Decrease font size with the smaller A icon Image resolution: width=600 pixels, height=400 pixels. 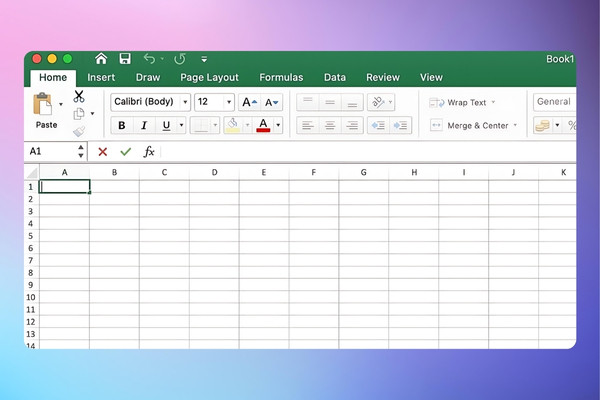(x=272, y=102)
